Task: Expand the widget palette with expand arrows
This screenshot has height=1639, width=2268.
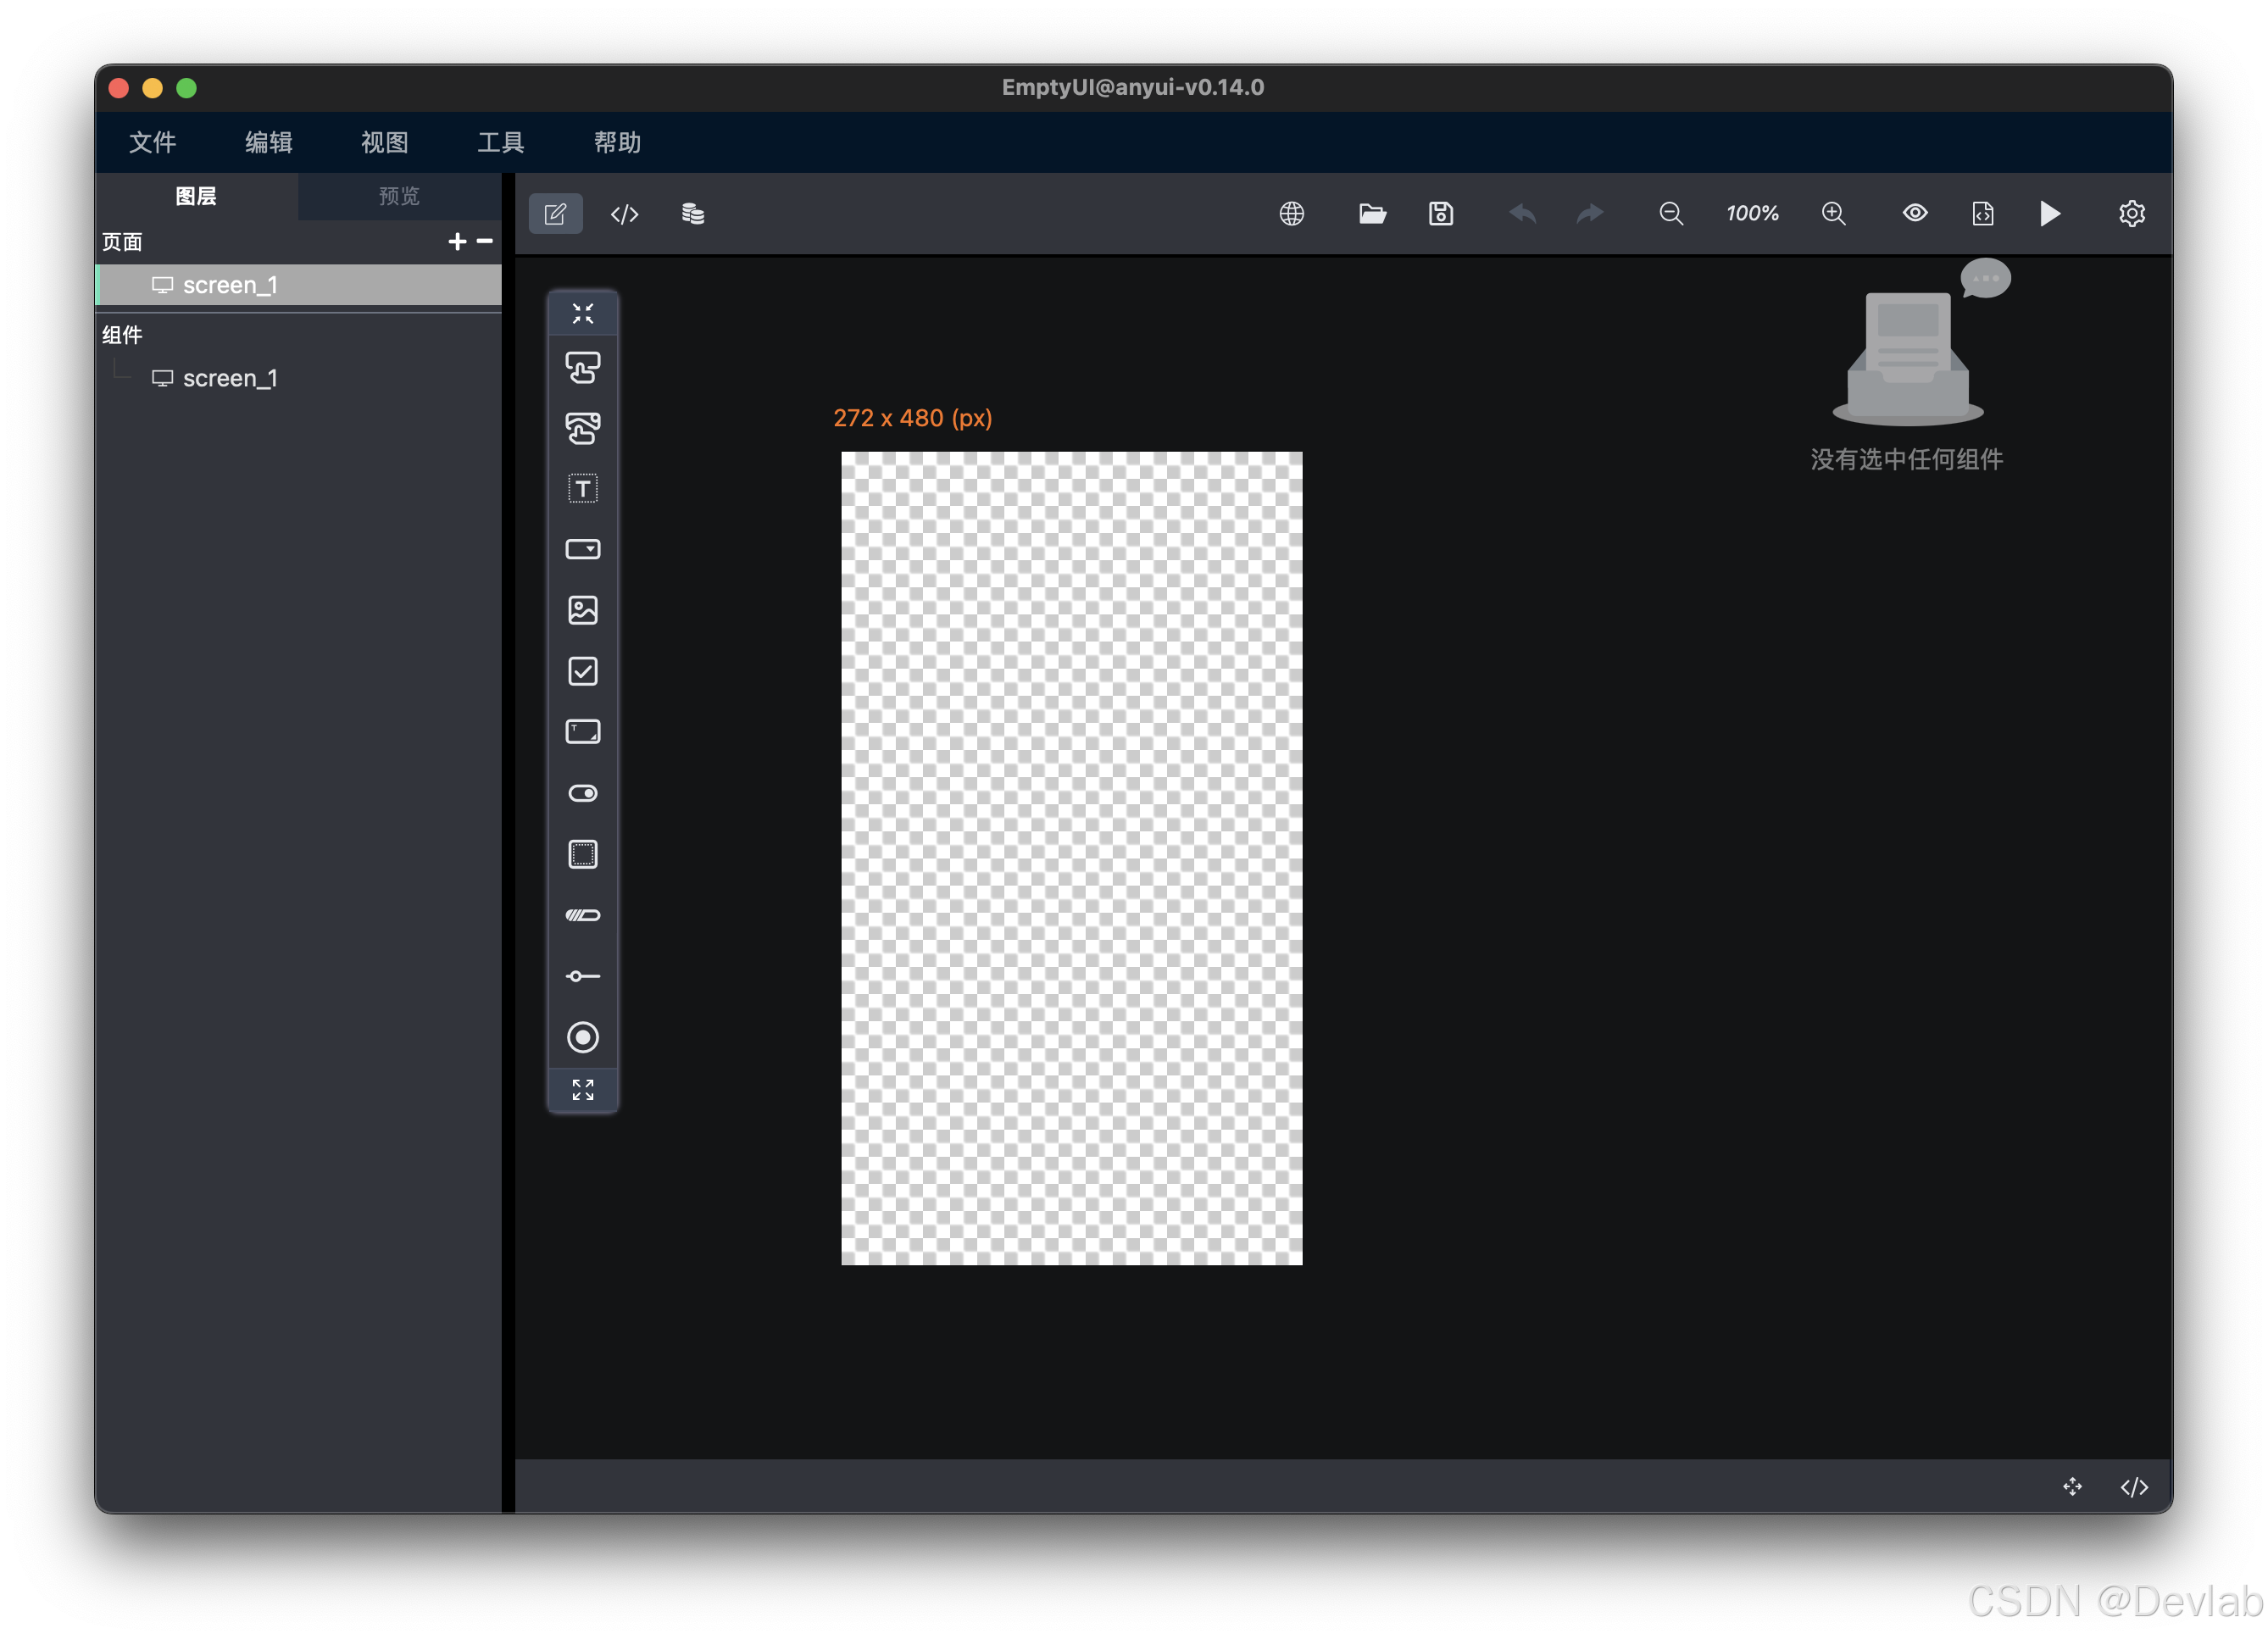Action: pos(583,1089)
